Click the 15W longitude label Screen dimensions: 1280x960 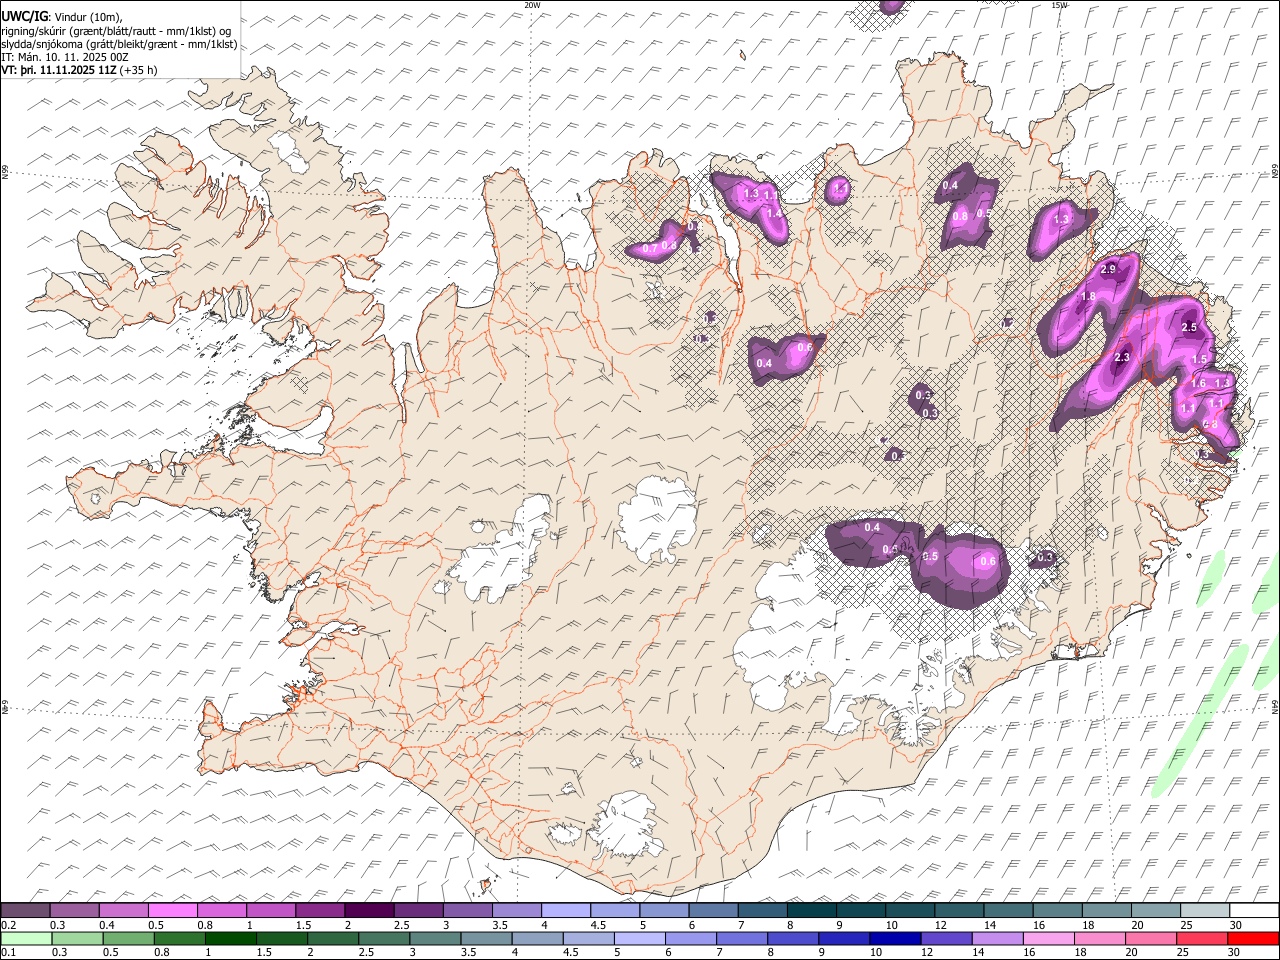point(1059,5)
